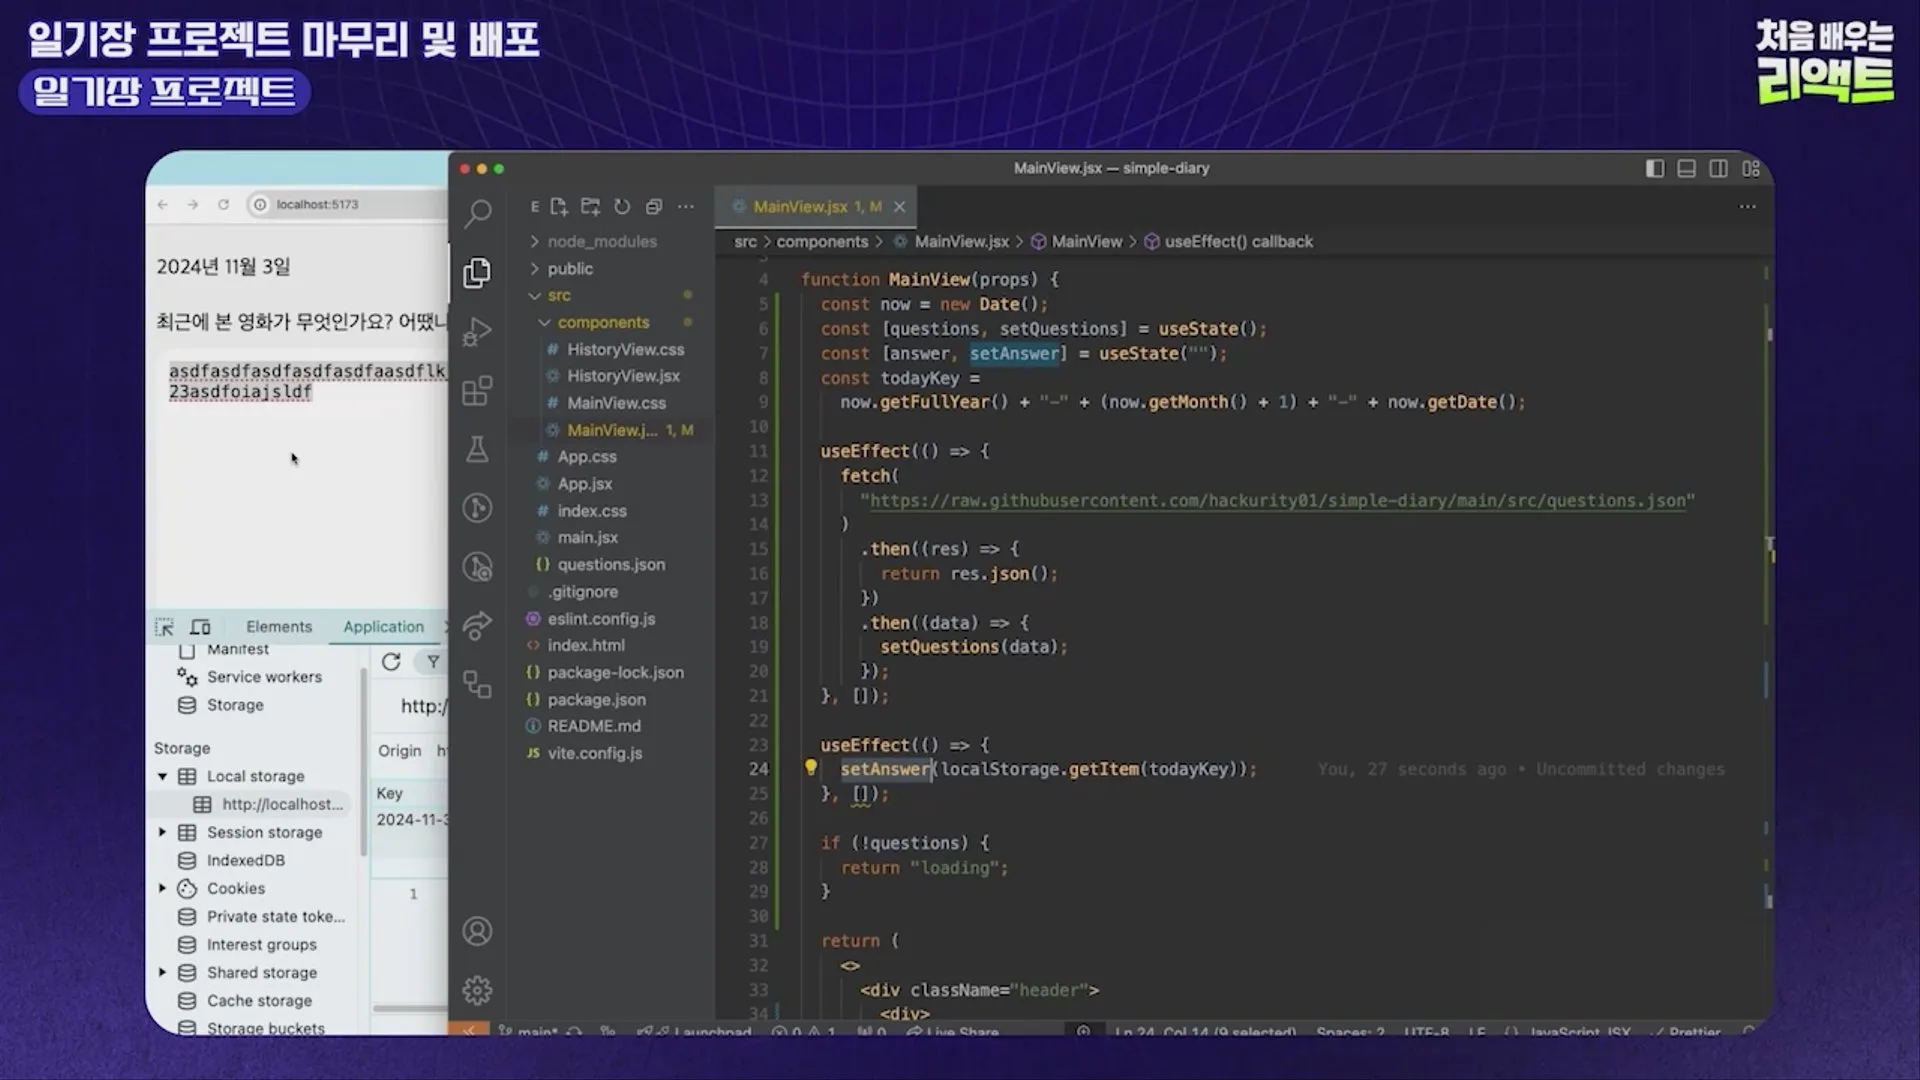
Task: Click the lightbulb quick-fix icon on line 24
Action: coord(811,768)
